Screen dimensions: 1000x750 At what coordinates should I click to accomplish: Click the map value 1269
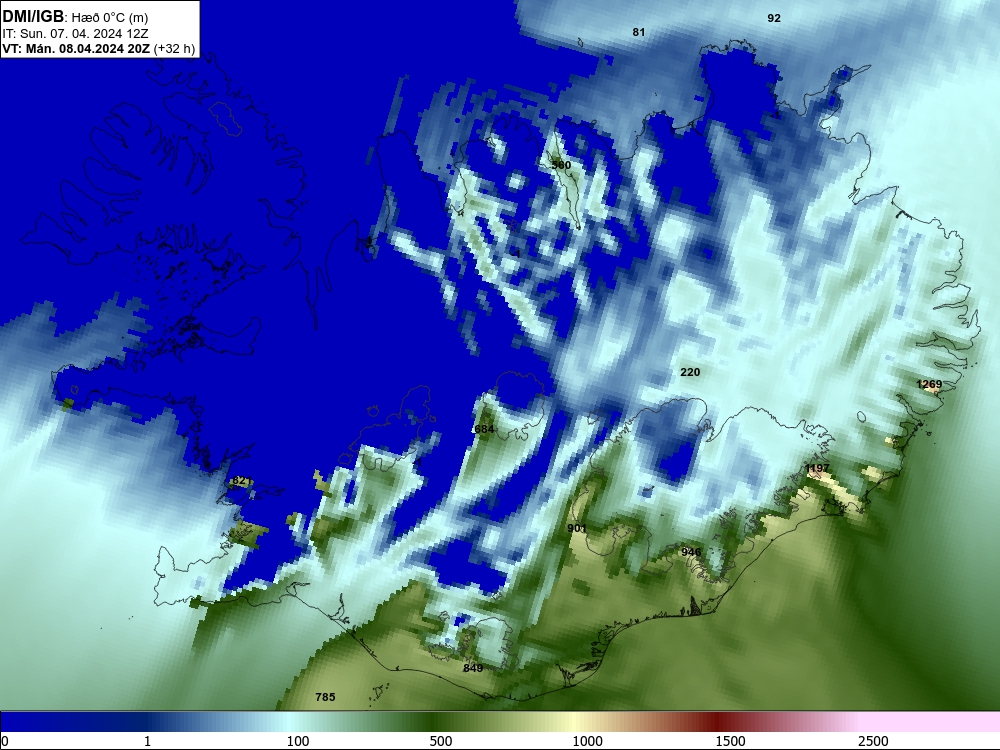(929, 384)
